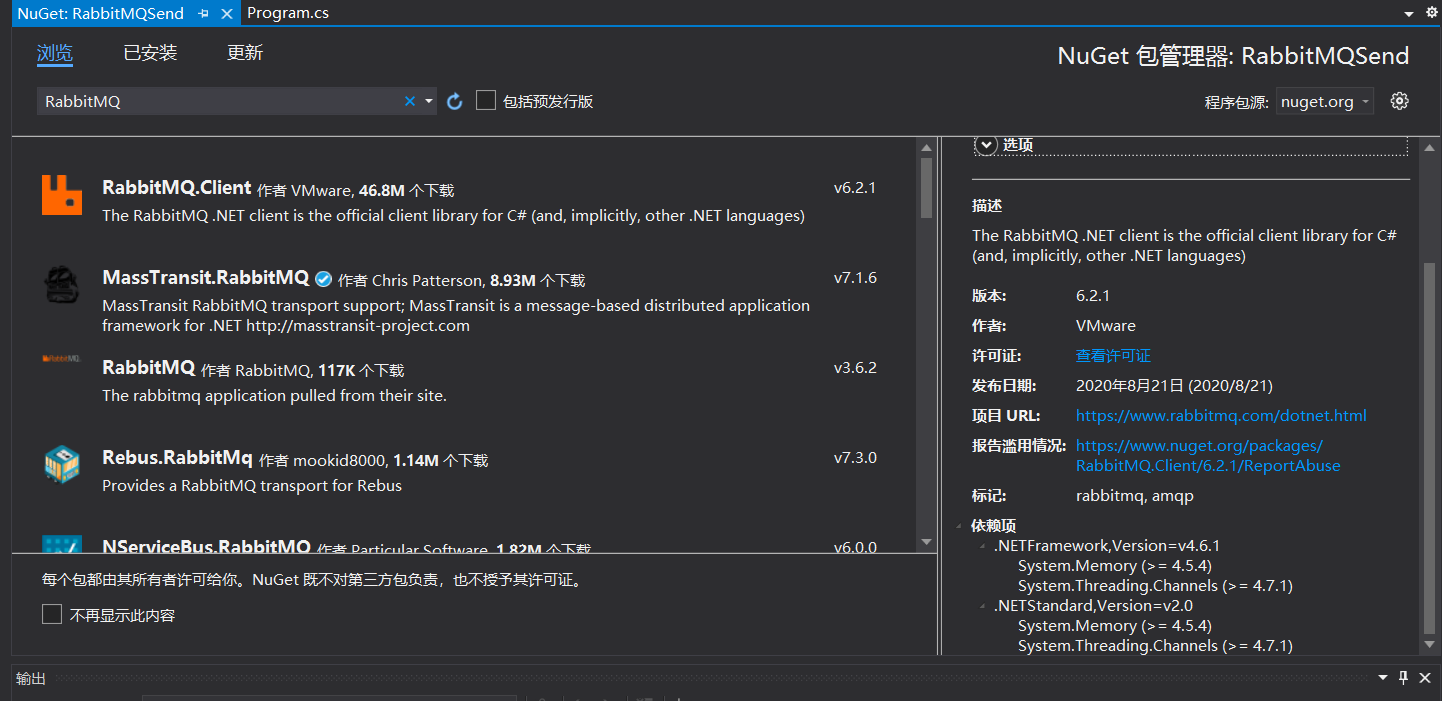Switch to the Browse tab
Viewport: 1442px width, 701px height.
[55, 54]
